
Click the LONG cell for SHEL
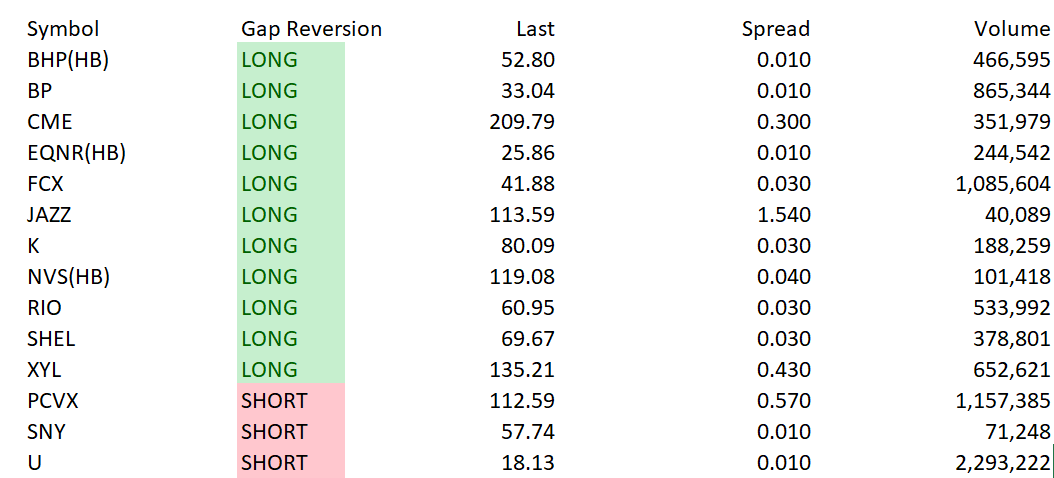[290, 339]
